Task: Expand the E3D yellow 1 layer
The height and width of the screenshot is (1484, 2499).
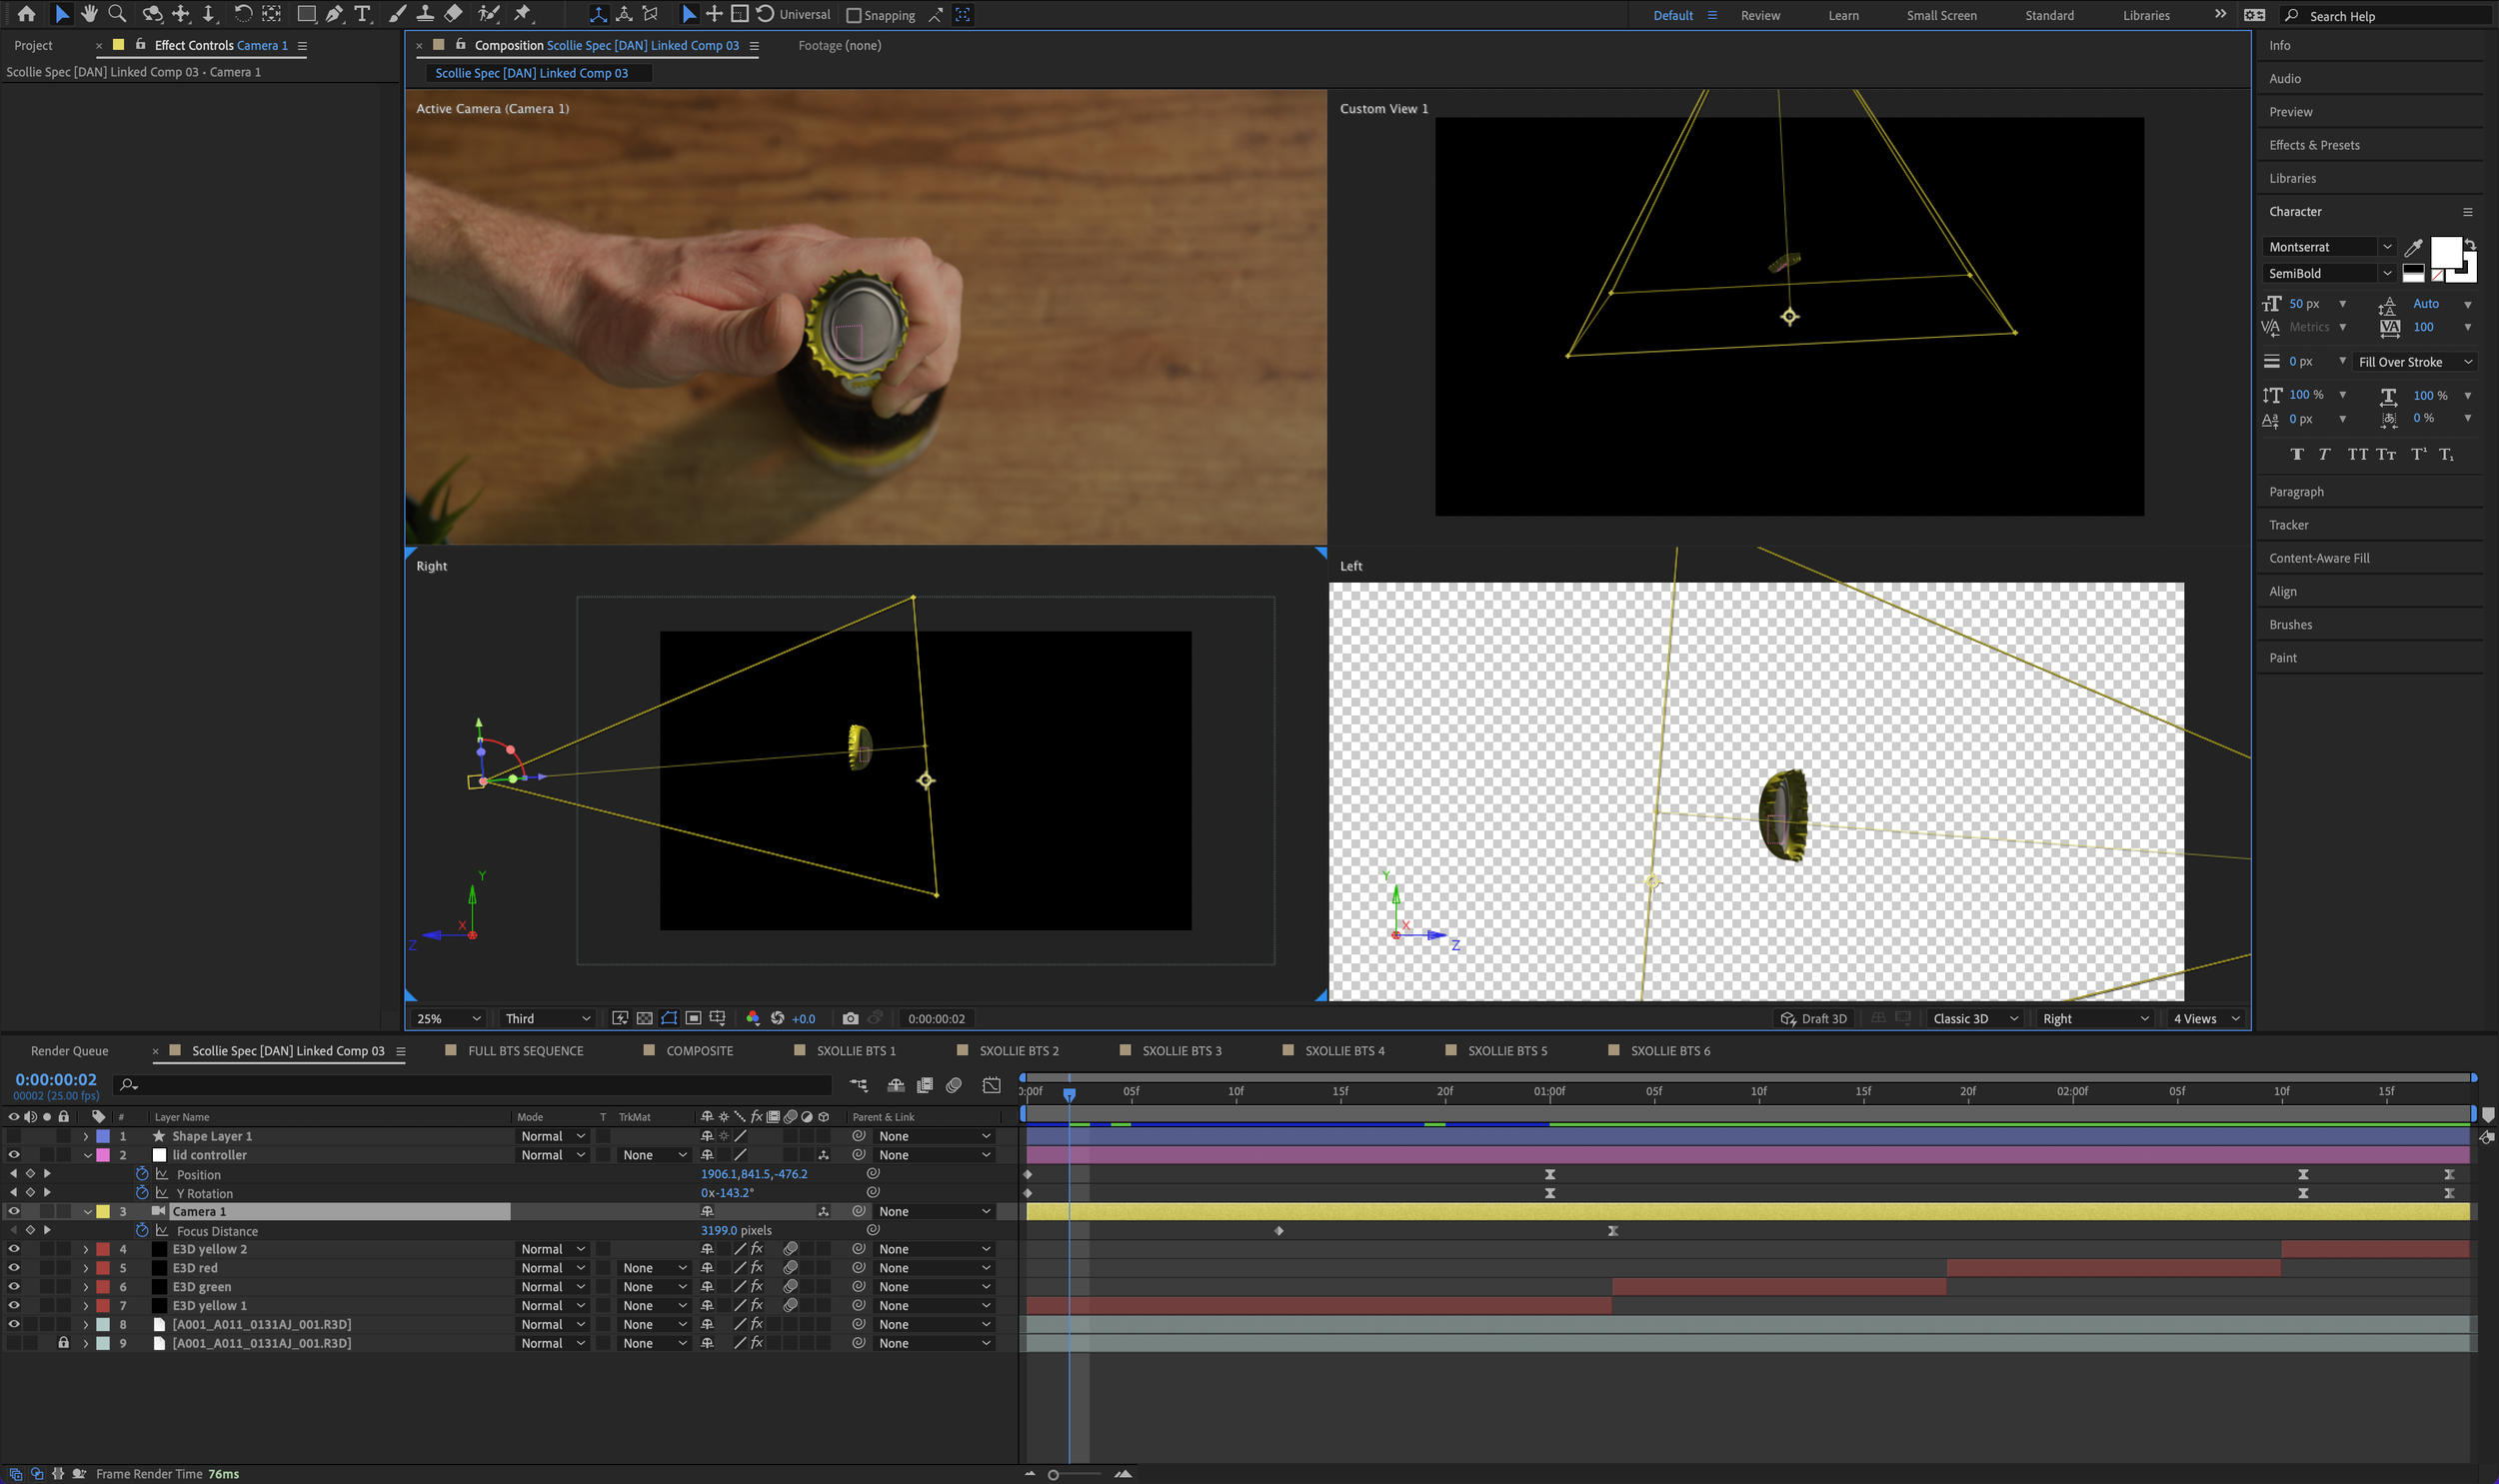Action: tap(86, 1305)
